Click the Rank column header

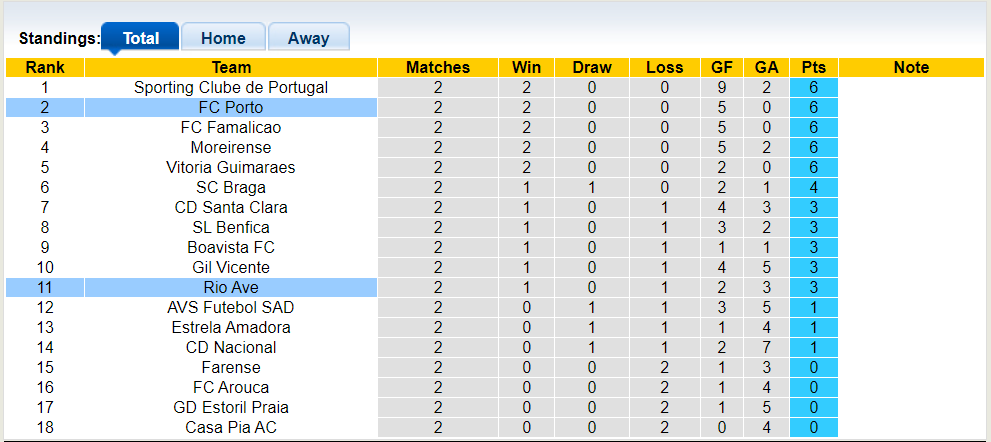pyautogui.click(x=45, y=68)
